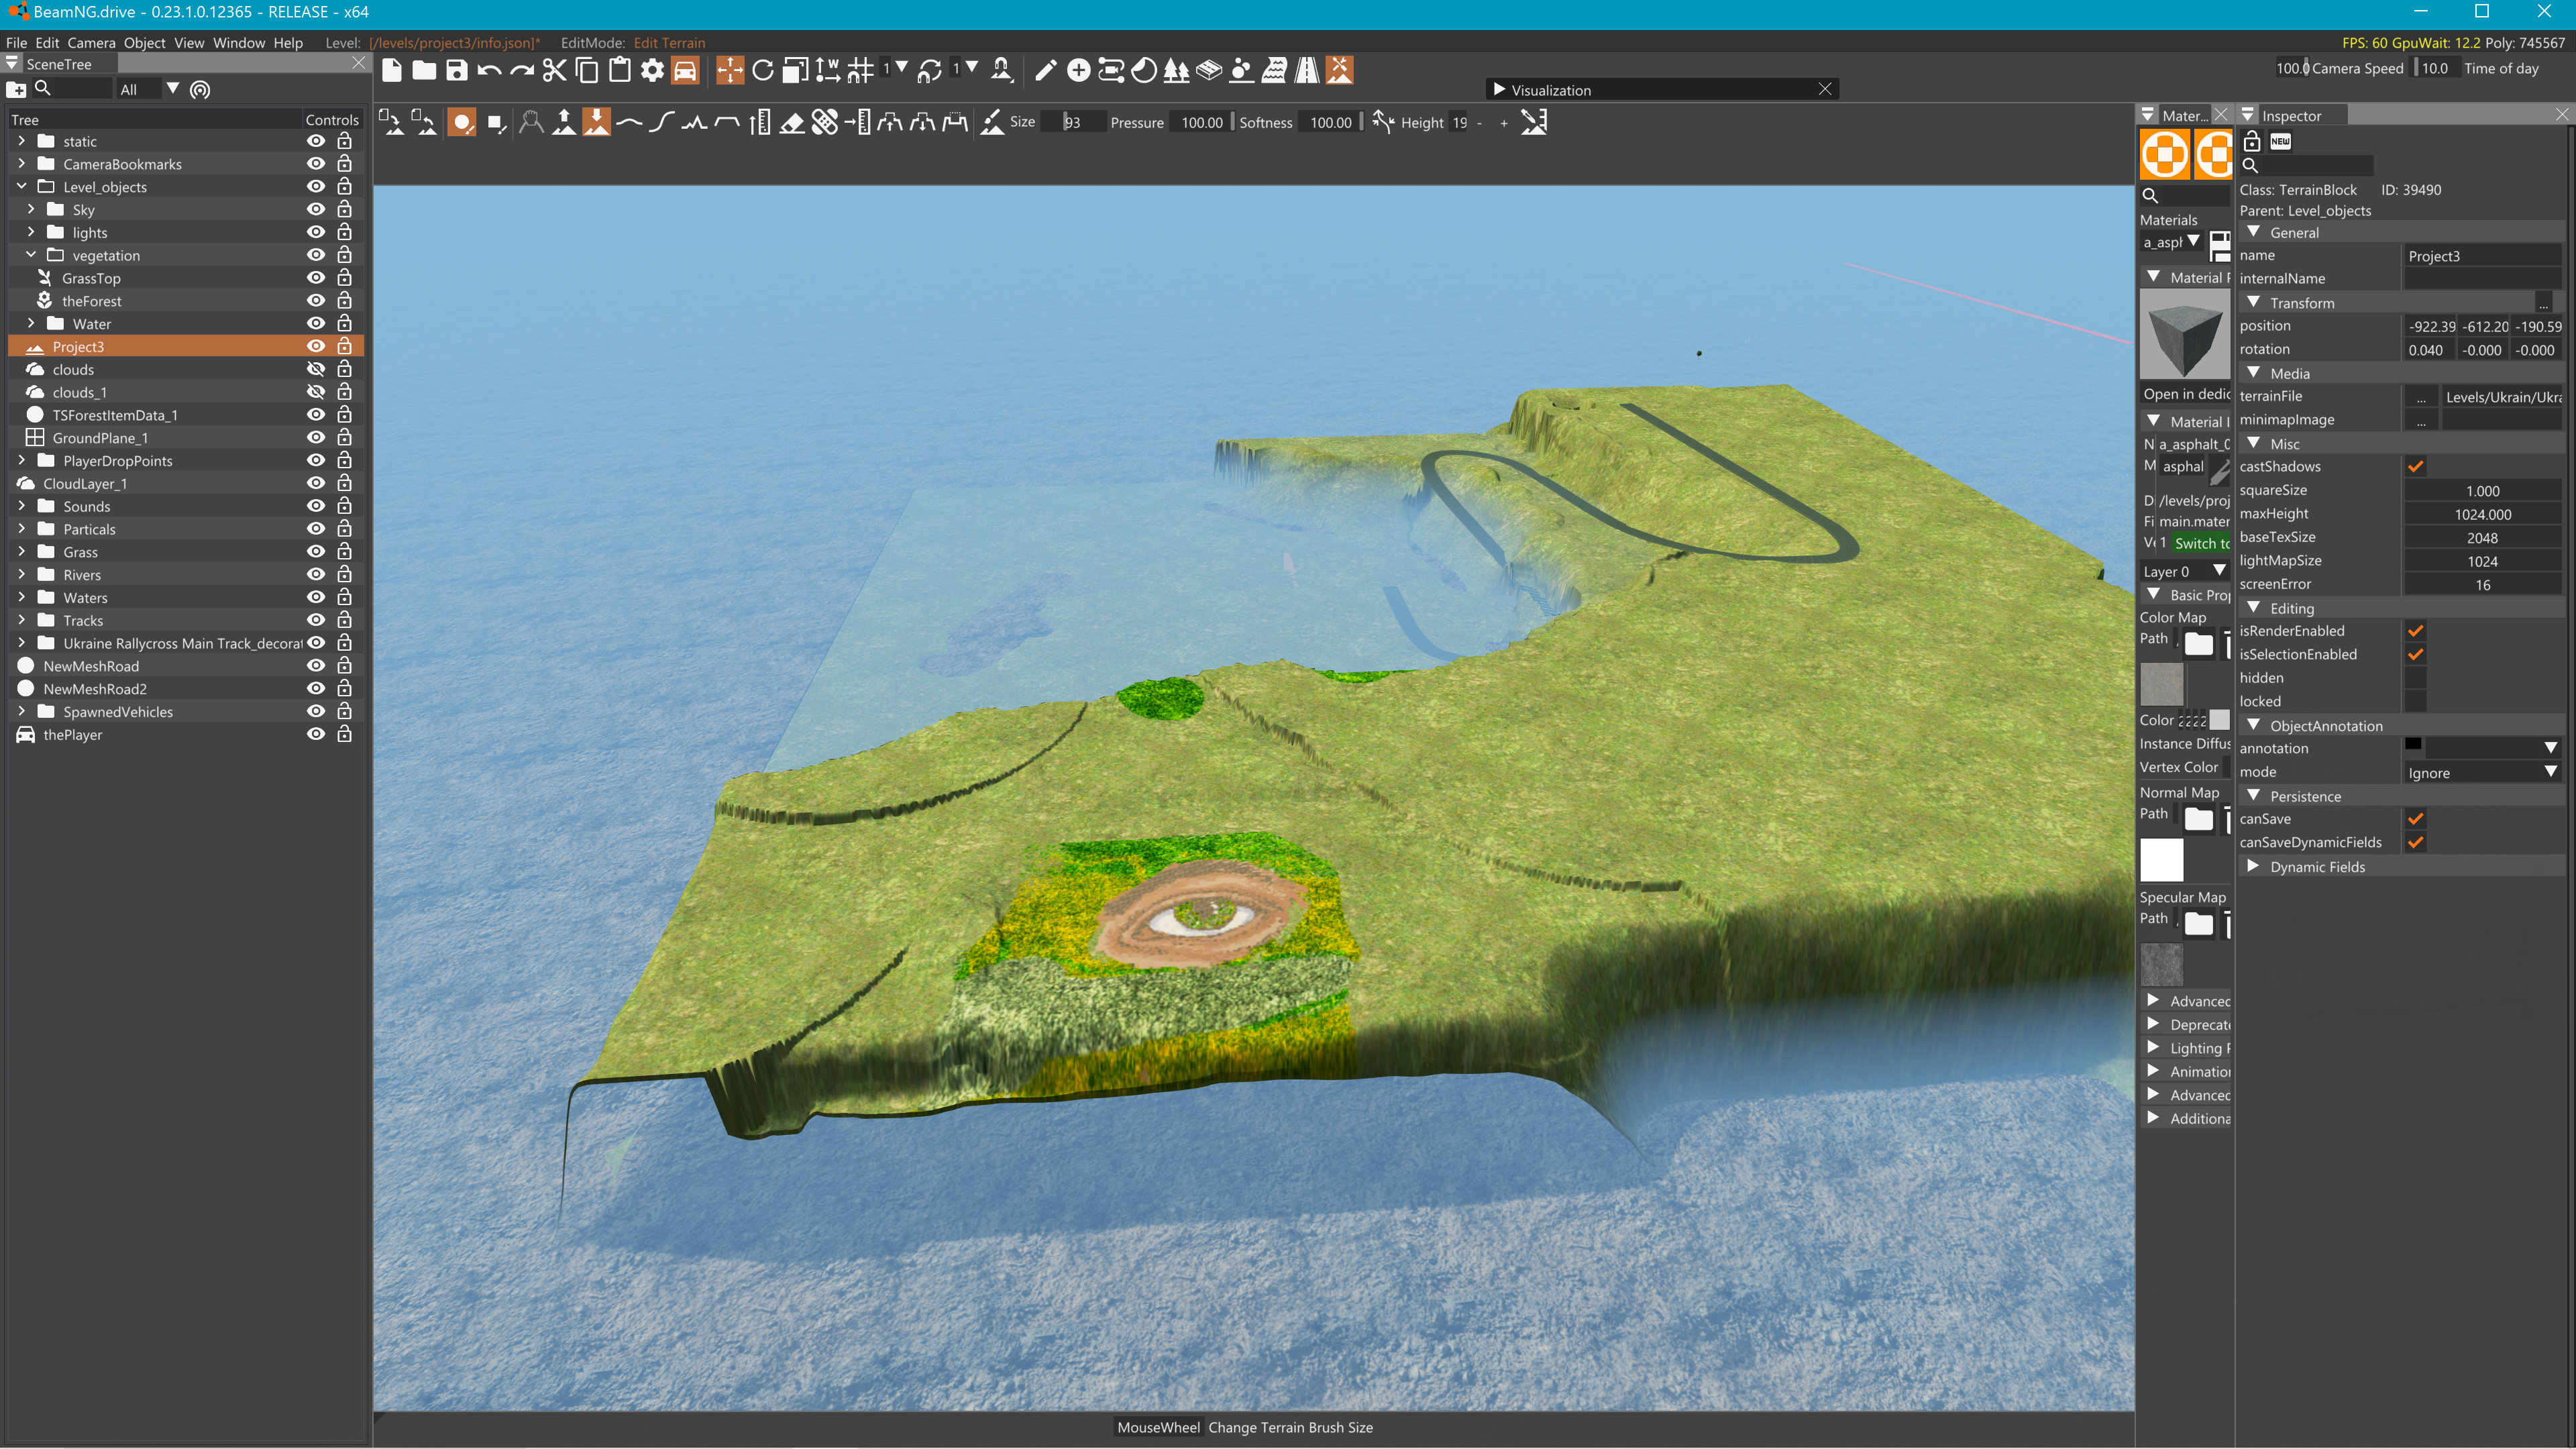Show the hidden clouds object

[x=316, y=369]
